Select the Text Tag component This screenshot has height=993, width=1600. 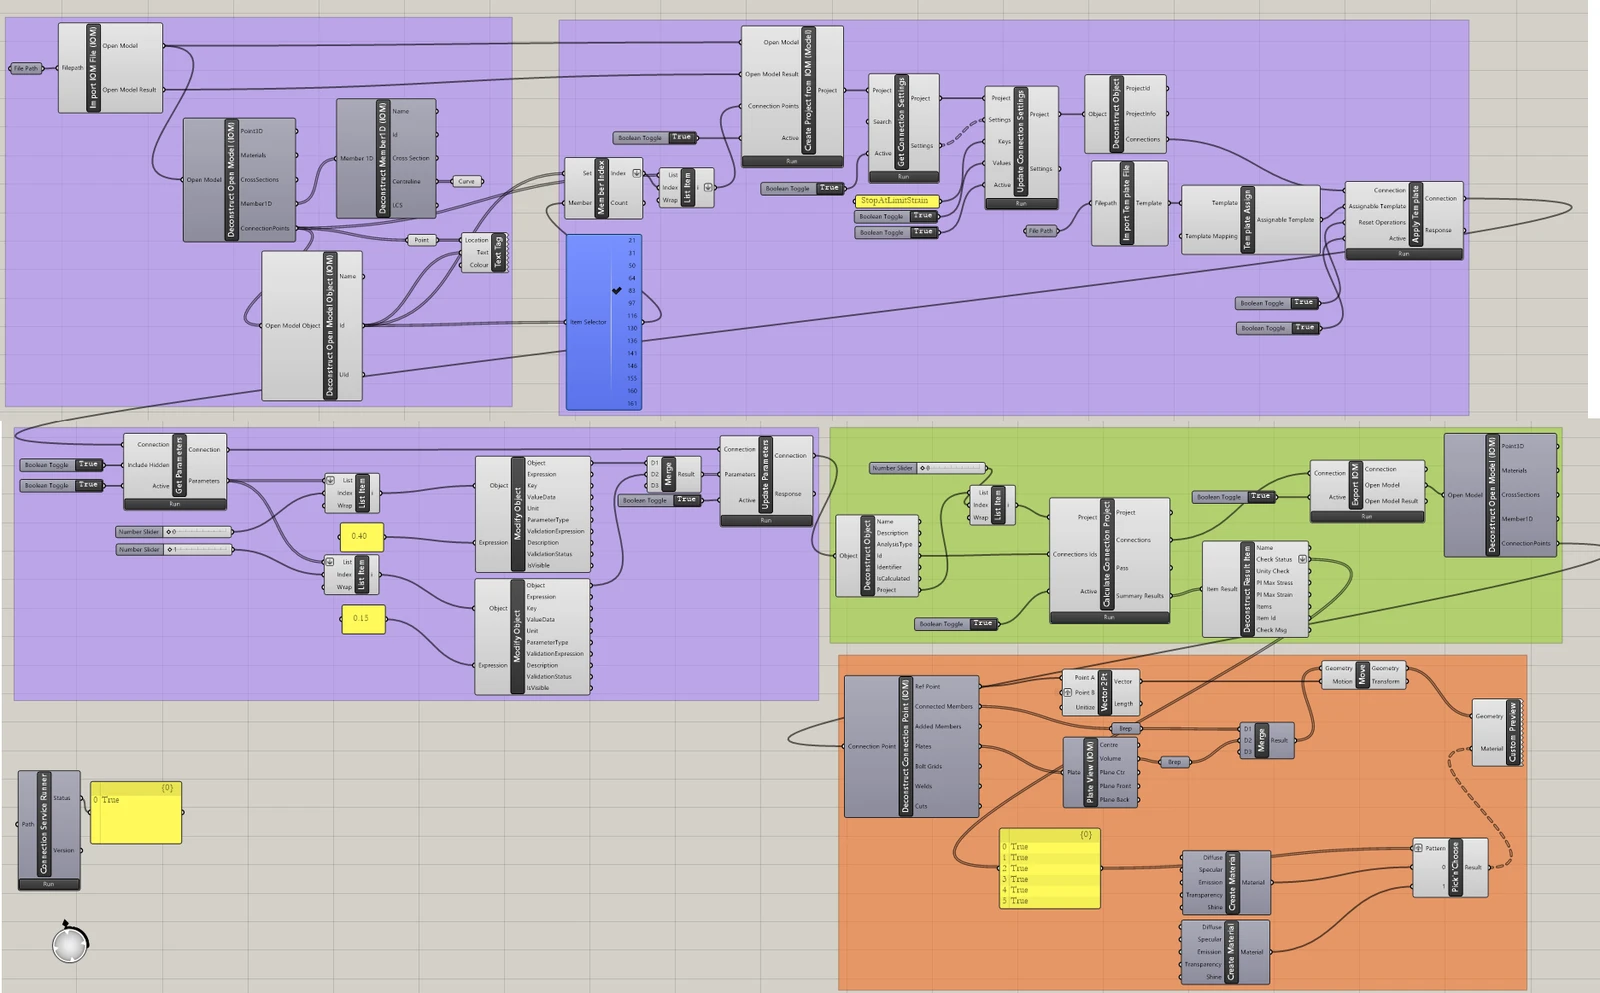coord(484,252)
